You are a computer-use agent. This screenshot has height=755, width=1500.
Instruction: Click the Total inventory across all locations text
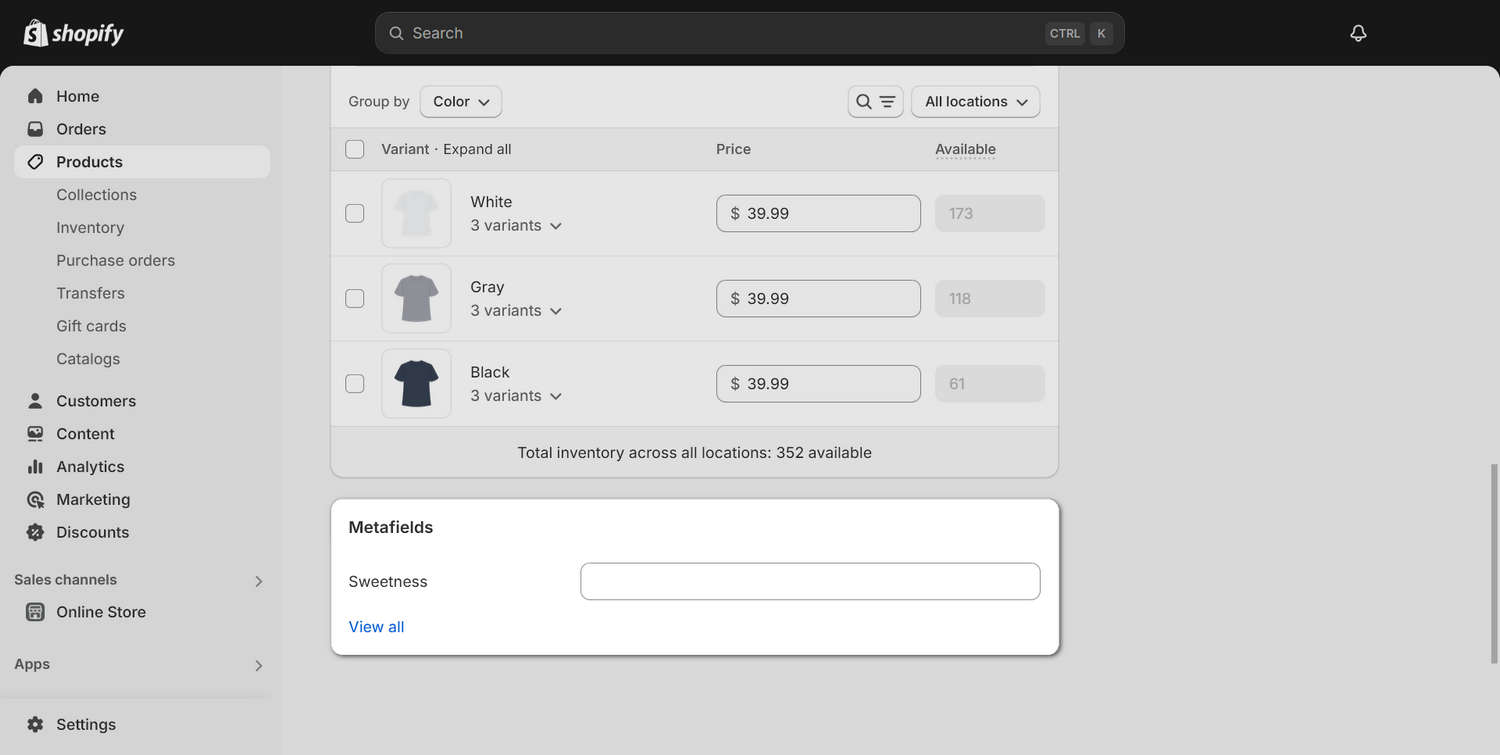(694, 453)
